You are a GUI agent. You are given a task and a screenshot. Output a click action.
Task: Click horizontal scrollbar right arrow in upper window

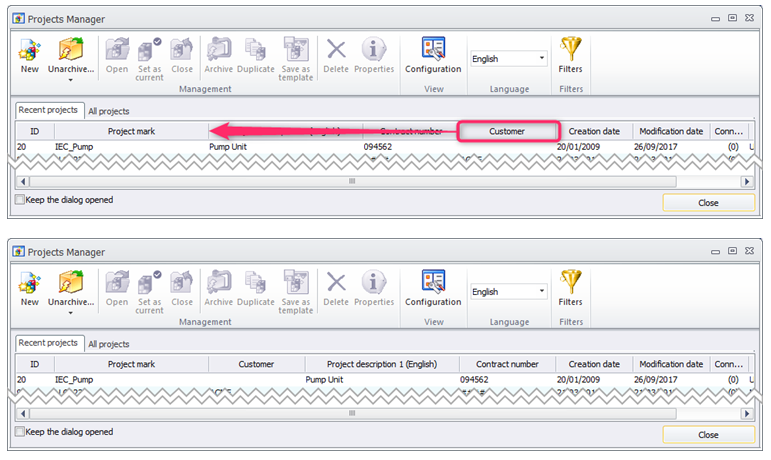coord(747,181)
